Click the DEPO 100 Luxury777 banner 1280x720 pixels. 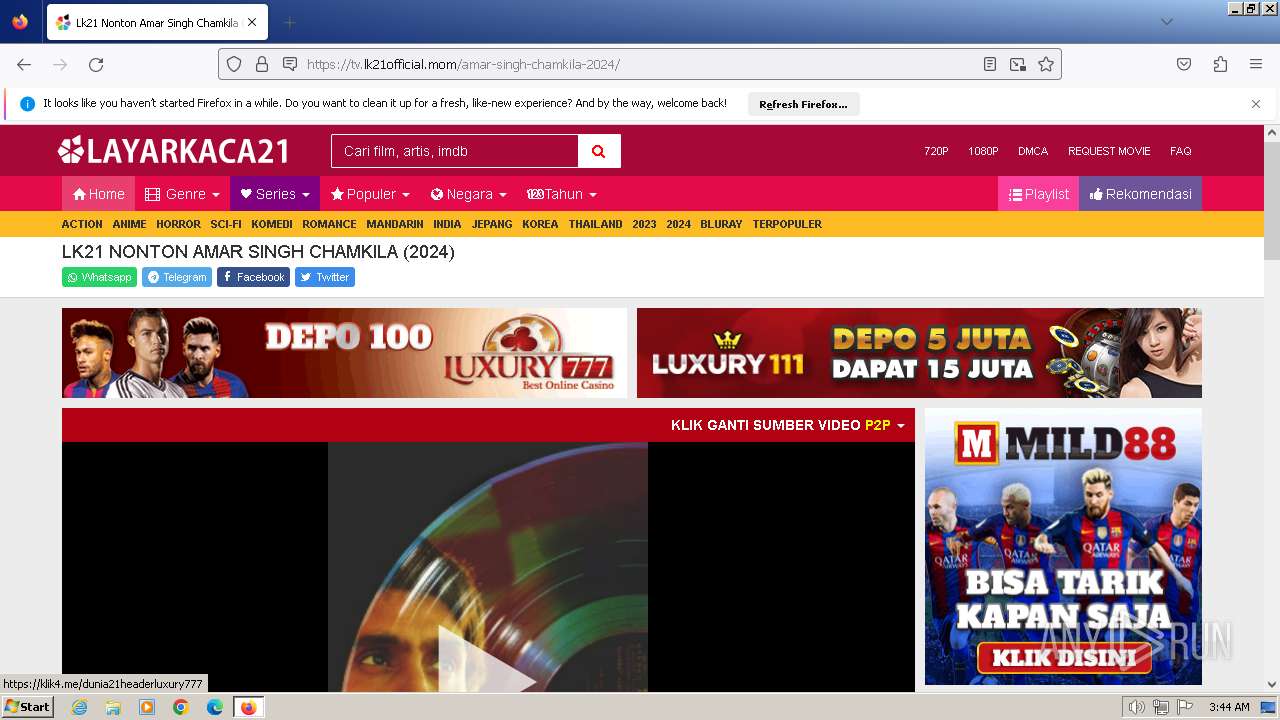pos(344,353)
